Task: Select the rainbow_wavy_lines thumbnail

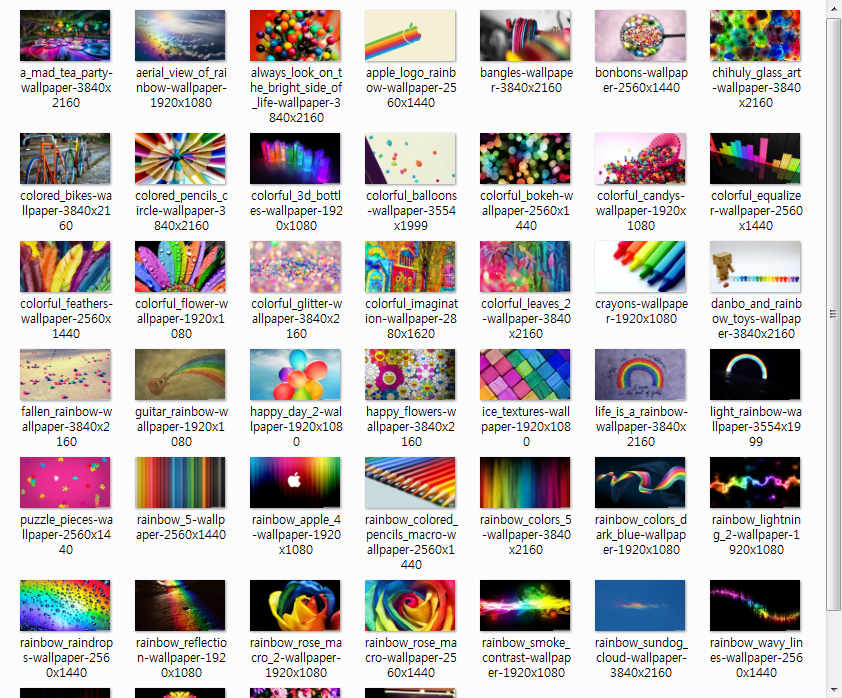Action: click(754, 605)
